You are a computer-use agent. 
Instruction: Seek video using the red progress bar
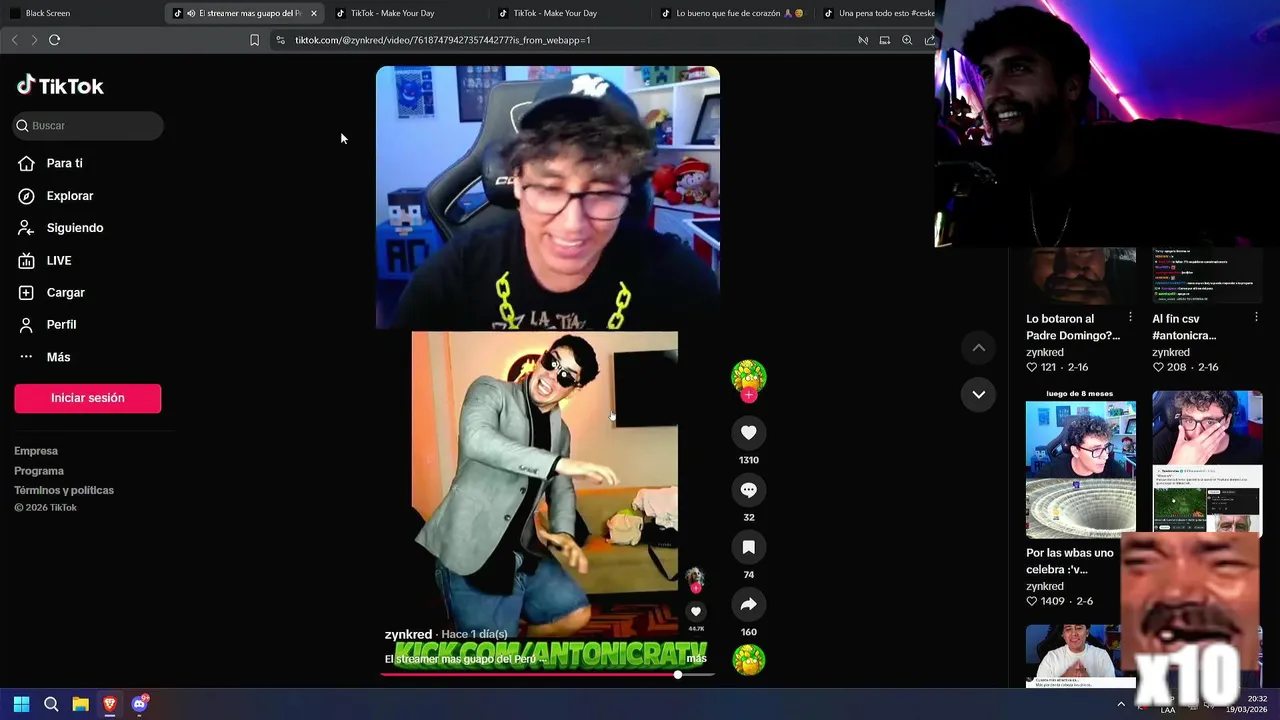tap(547, 674)
